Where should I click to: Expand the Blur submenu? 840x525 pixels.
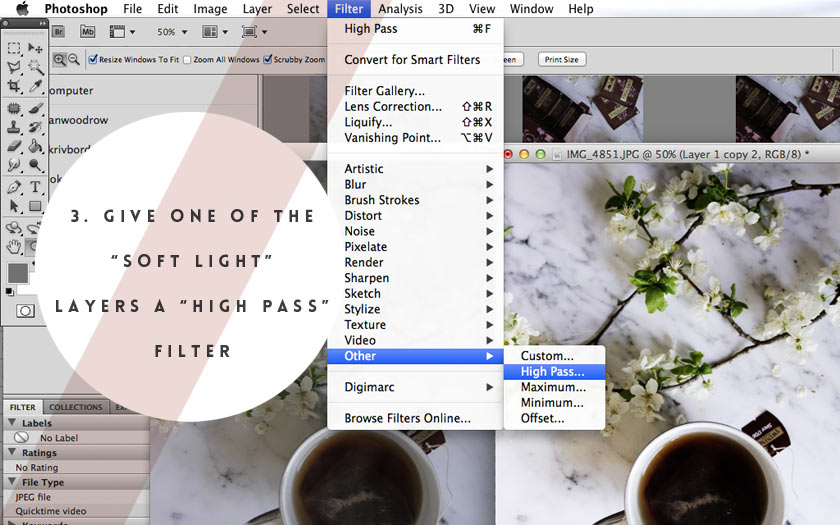(415, 184)
